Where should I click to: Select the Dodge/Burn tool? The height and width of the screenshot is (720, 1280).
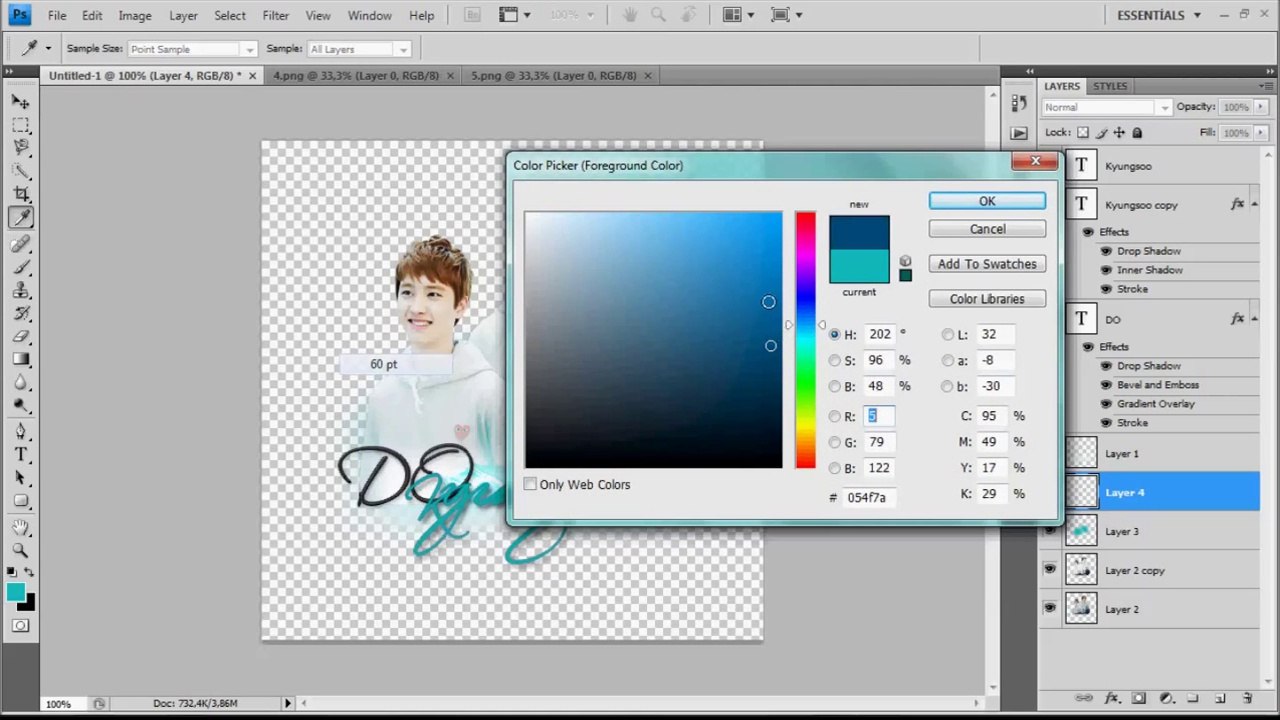pos(21,405)
